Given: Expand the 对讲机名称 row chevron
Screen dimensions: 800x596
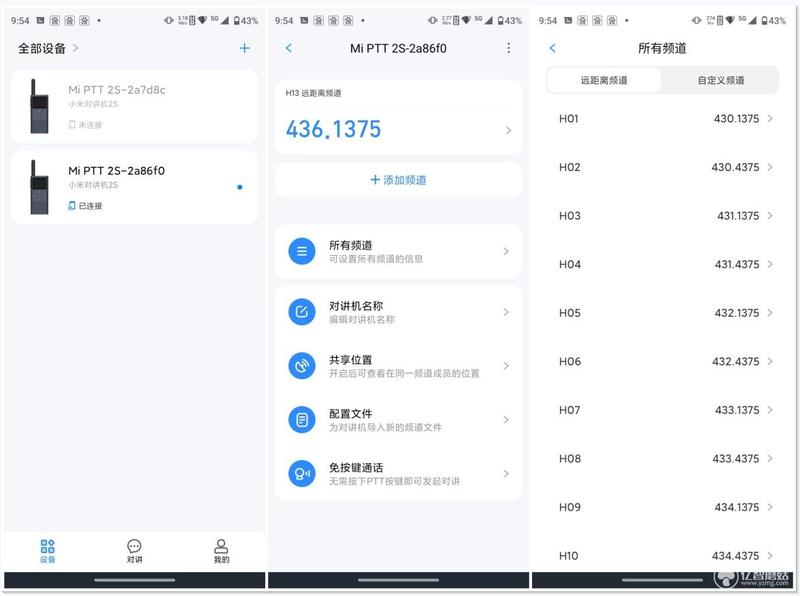Looking at the screenshot, I should click(x=506, y=312).
